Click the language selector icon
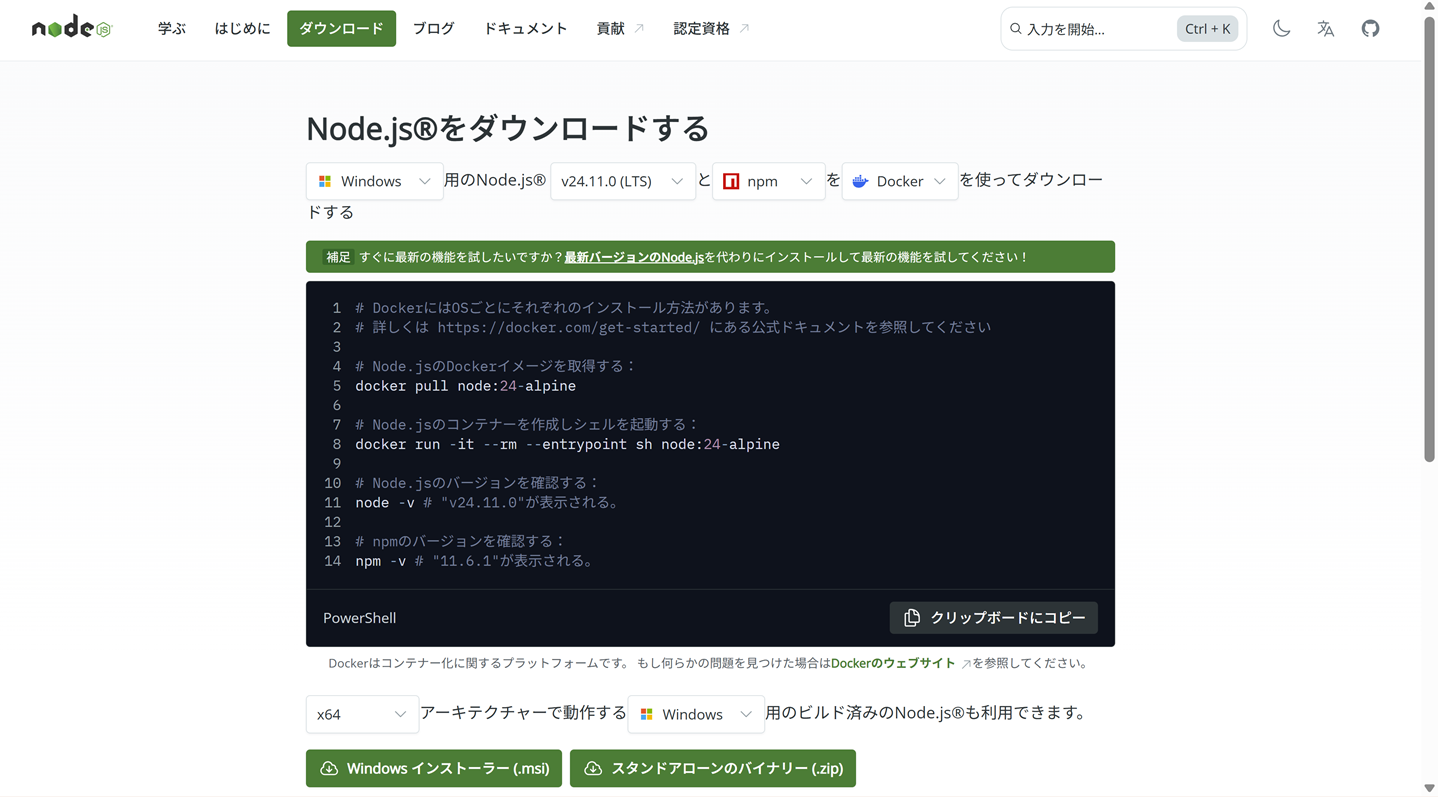Image resolution: width=1438 pixels, height=797 pixels. tap(1325, 28)
